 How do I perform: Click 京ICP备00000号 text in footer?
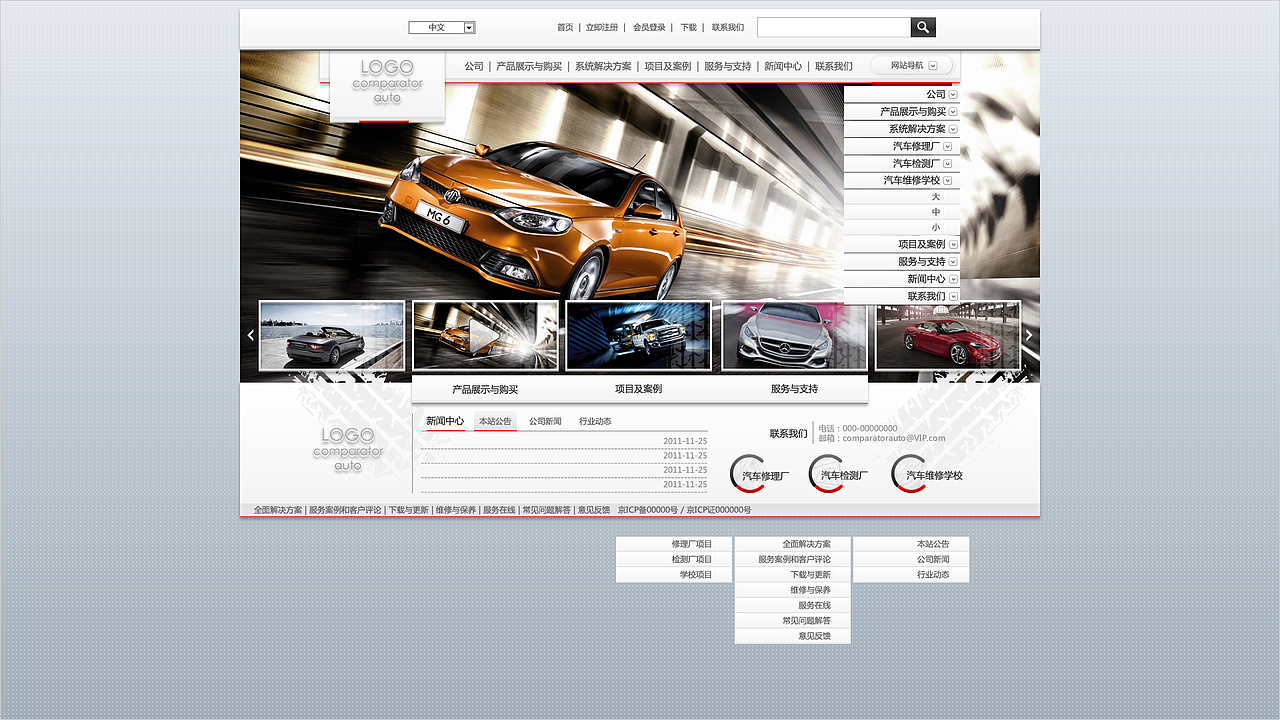coord(648,510)
